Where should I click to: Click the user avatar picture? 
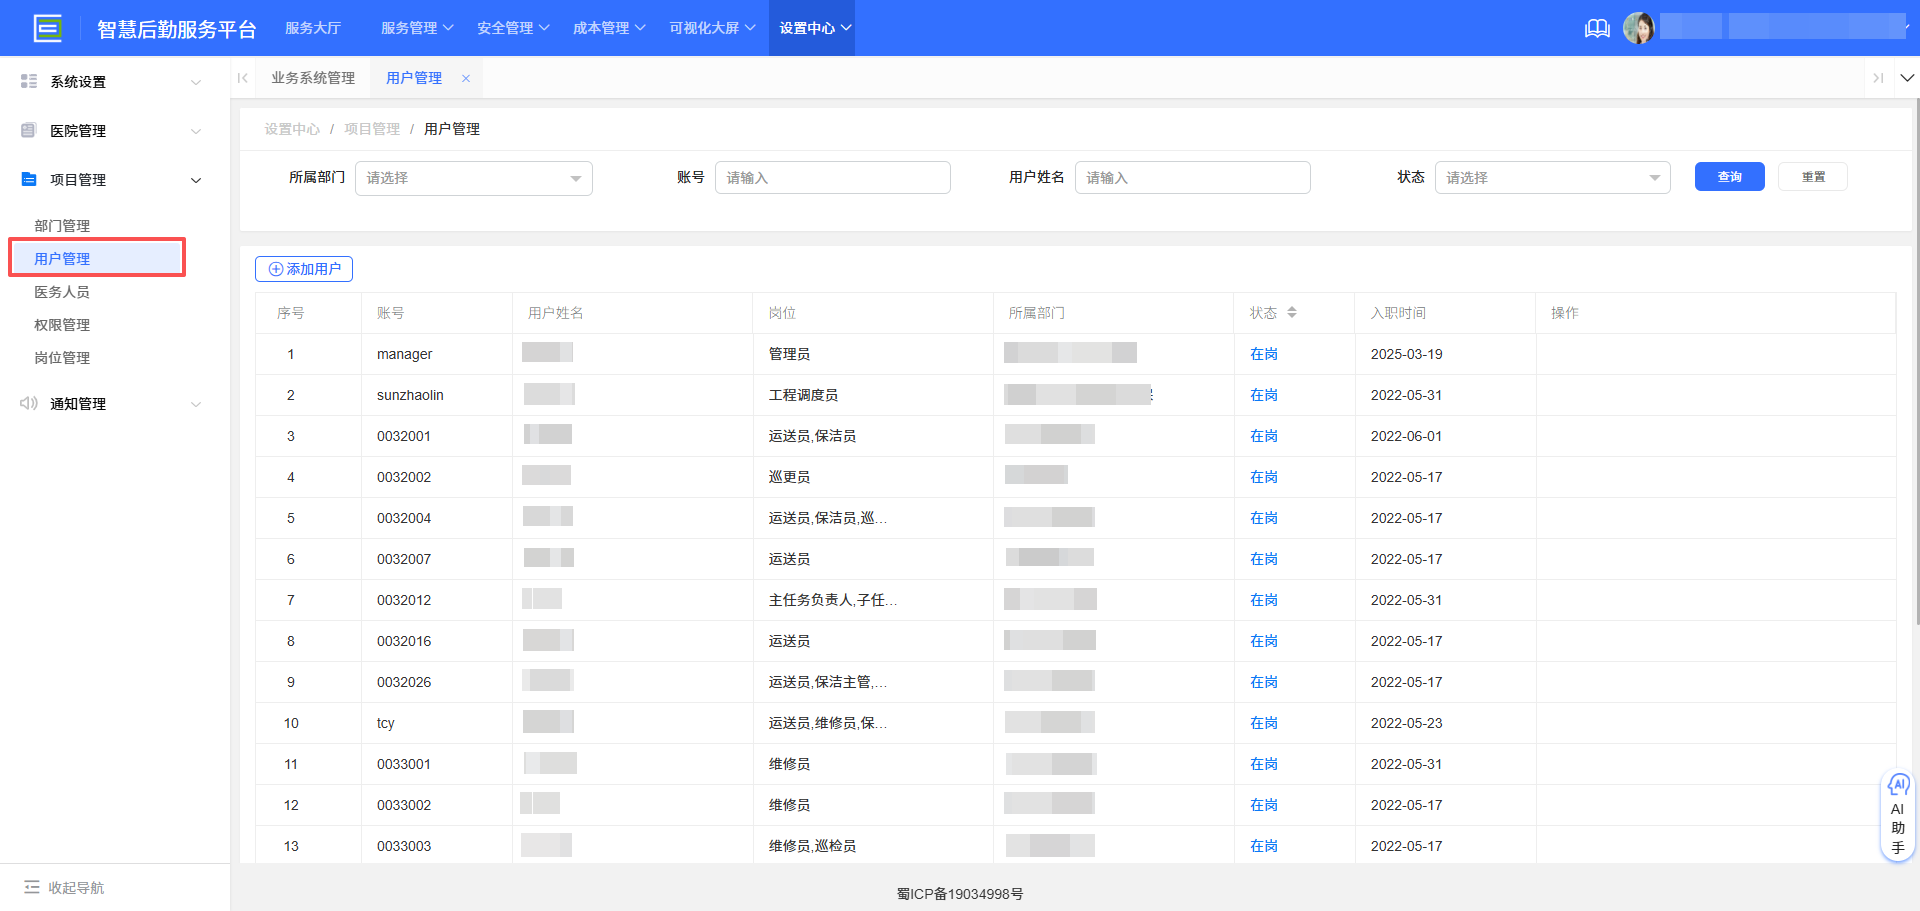[1638, 28]
